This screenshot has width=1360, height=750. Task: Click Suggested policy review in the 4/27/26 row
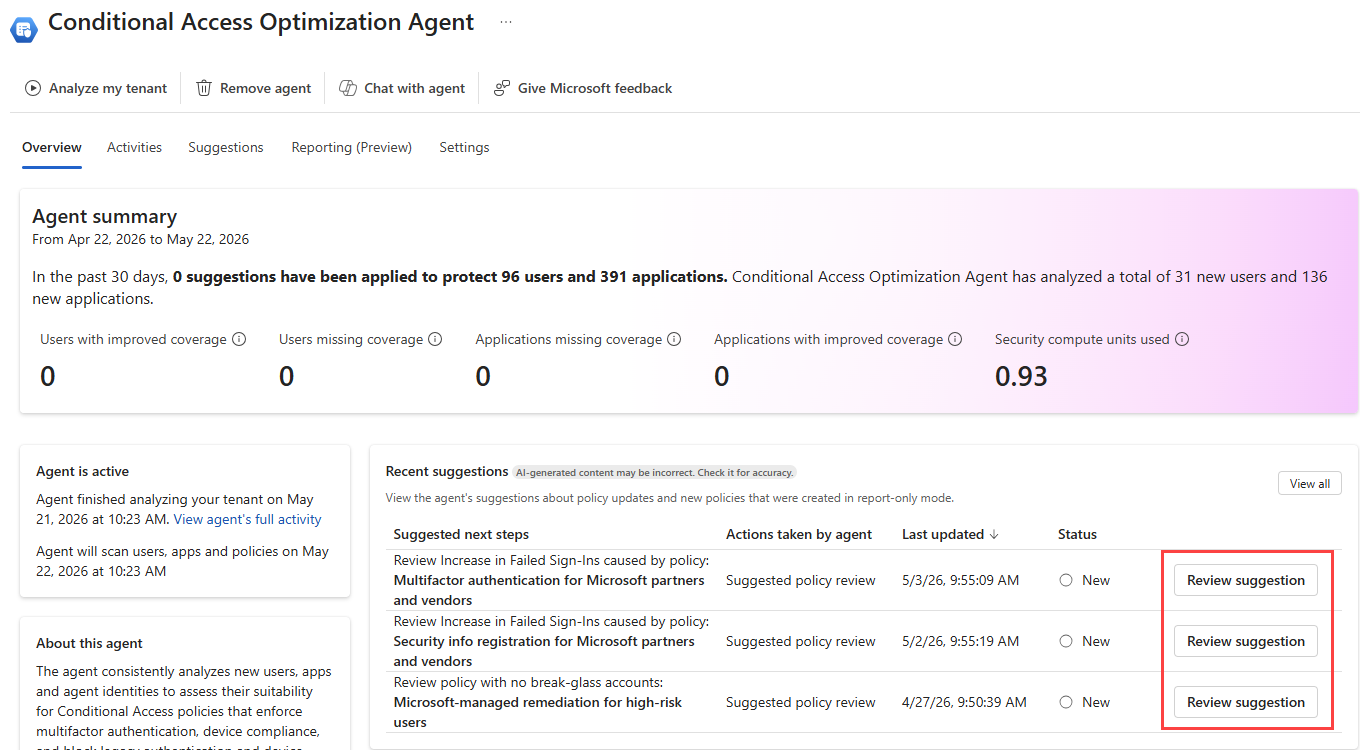pyautogui.click(x=801, y=703)
